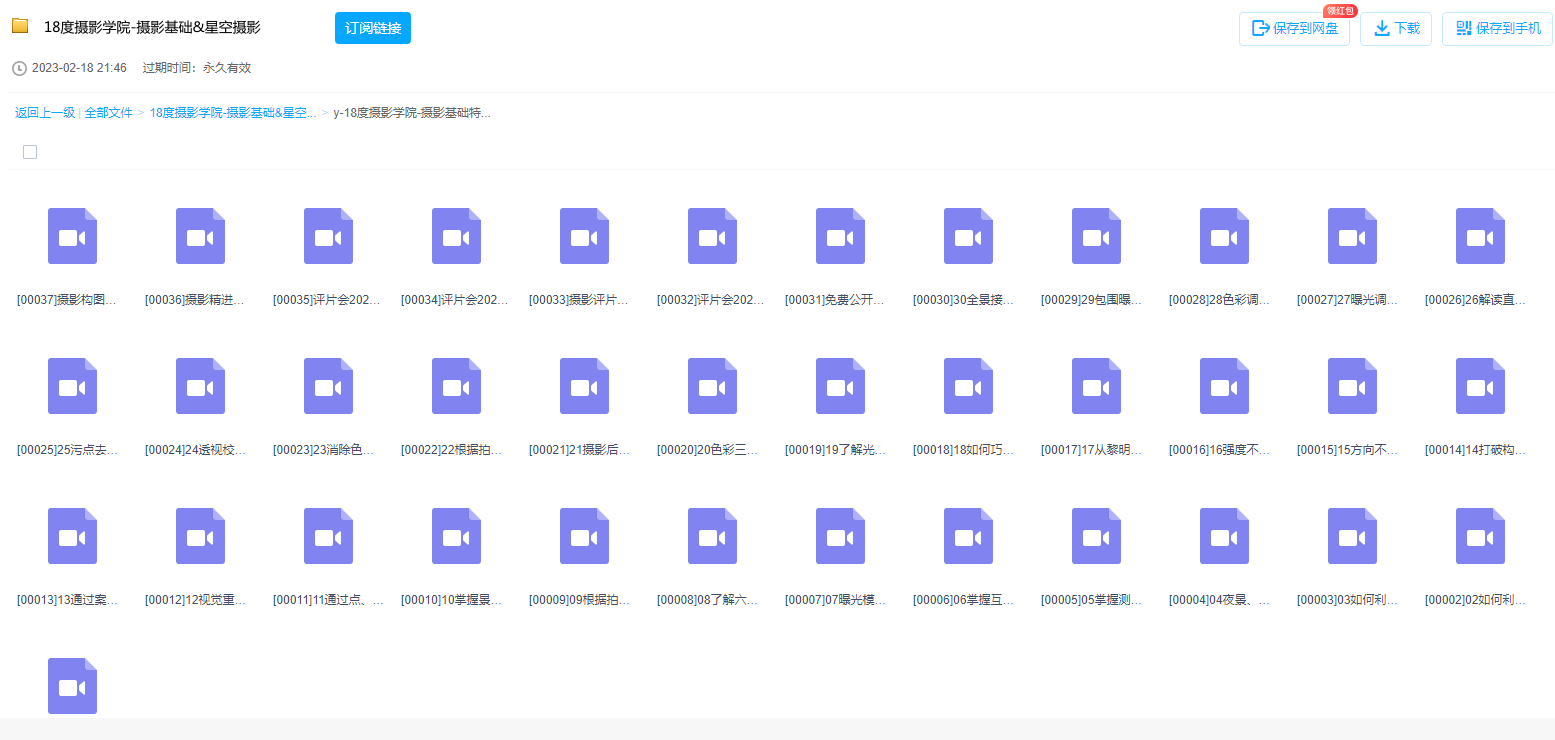Click the 下载 download button
The width and height of the screenshot is (1555, 740).
click(1396, 28)
